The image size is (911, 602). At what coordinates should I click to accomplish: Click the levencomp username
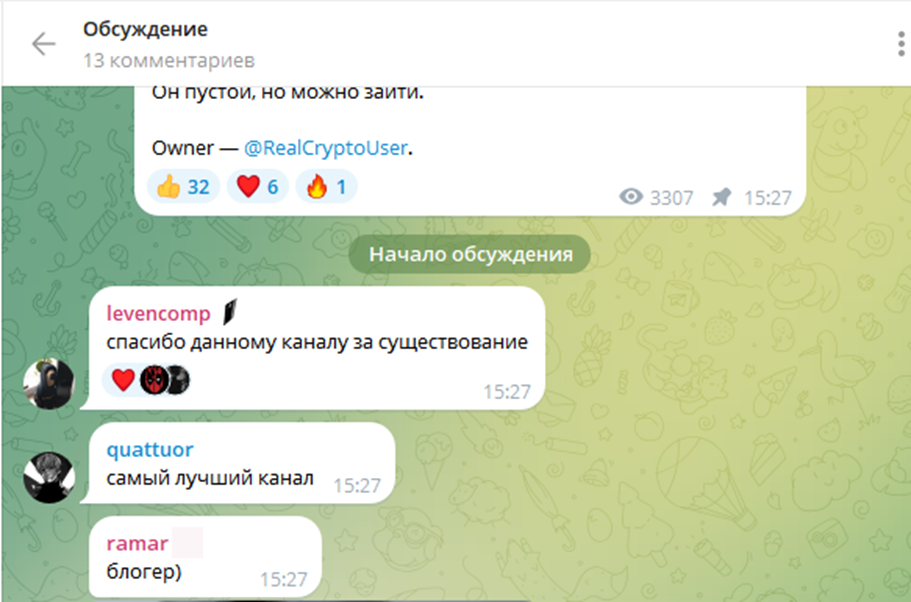tap(158, 314)
